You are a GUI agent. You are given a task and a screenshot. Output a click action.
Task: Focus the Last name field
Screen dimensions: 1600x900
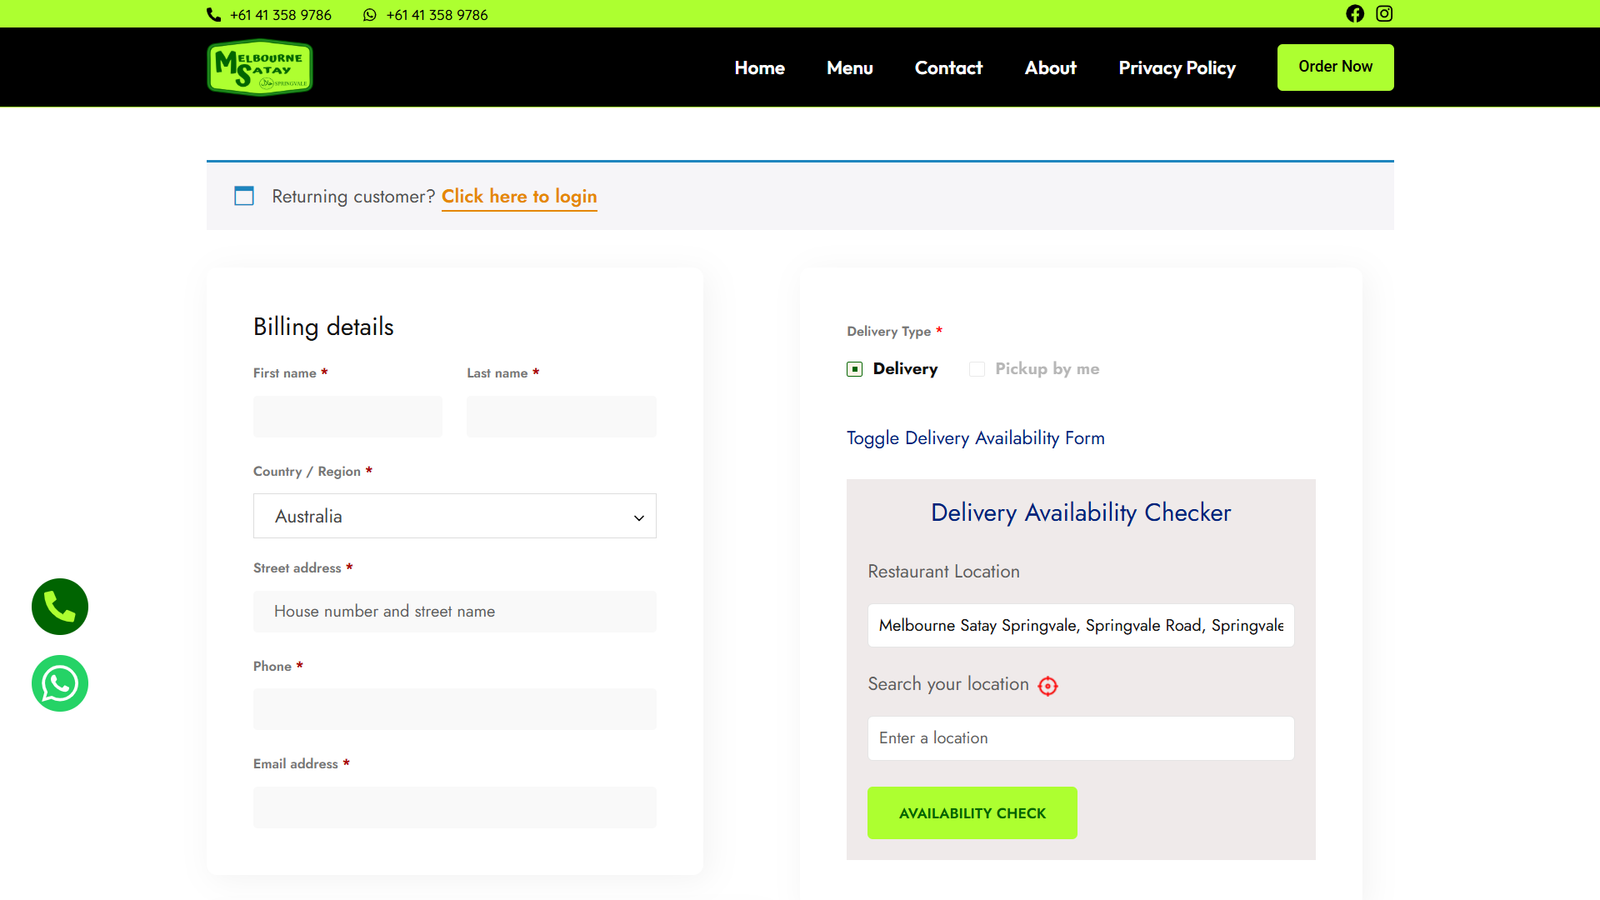pyautogui.click(x=561, y=416)
